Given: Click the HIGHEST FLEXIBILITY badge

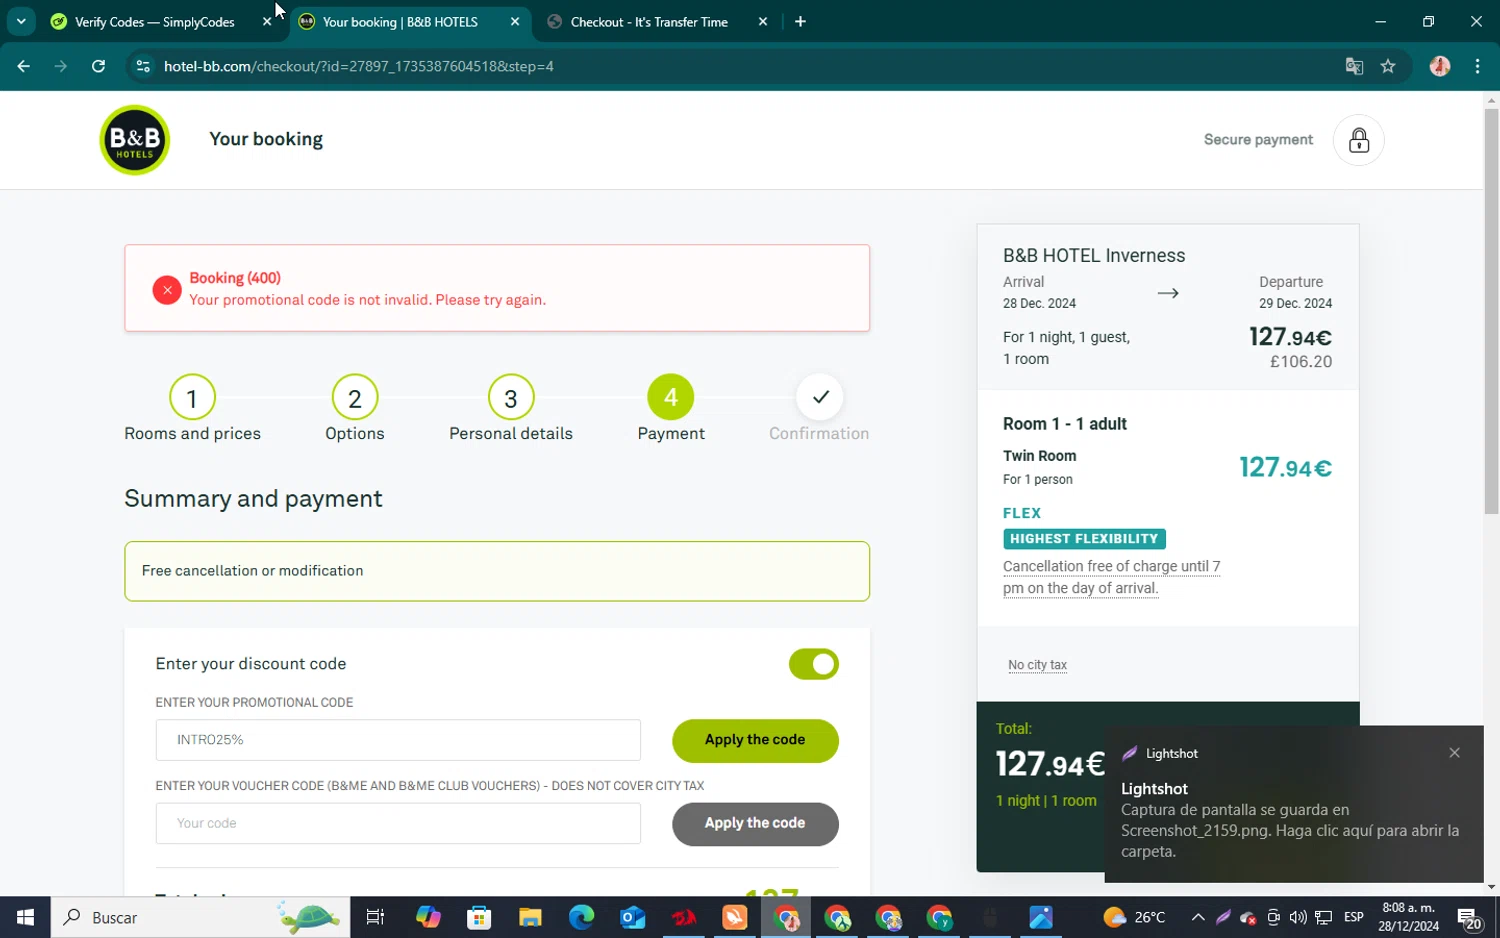Looking at the screenshot, I should point(1084,539).
